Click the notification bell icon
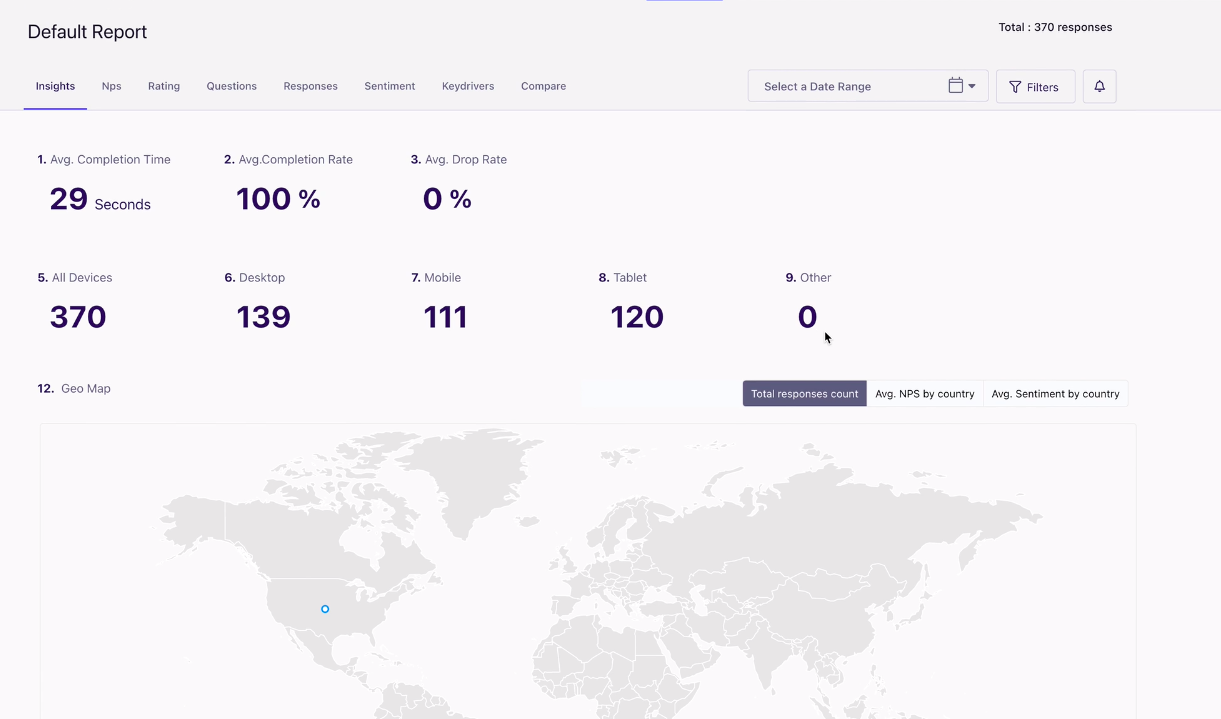The image size is (1221, 719). click(1099, 87)
